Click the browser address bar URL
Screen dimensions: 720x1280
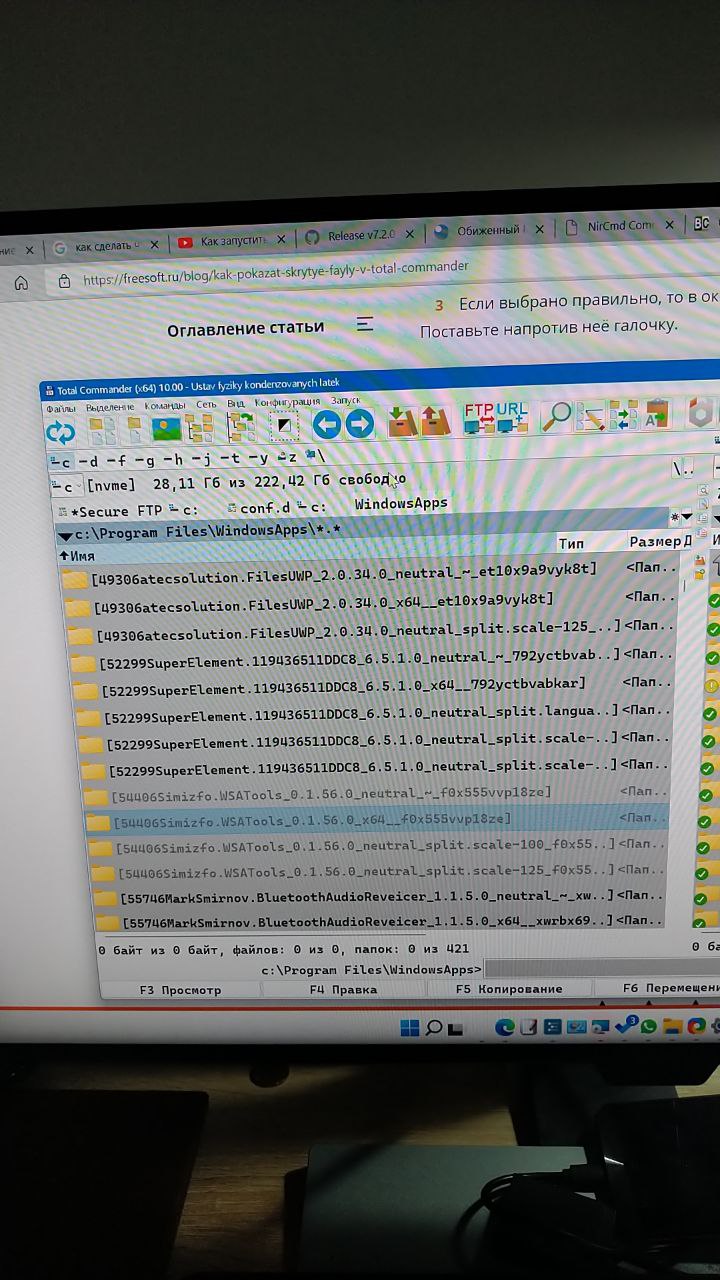276,274
